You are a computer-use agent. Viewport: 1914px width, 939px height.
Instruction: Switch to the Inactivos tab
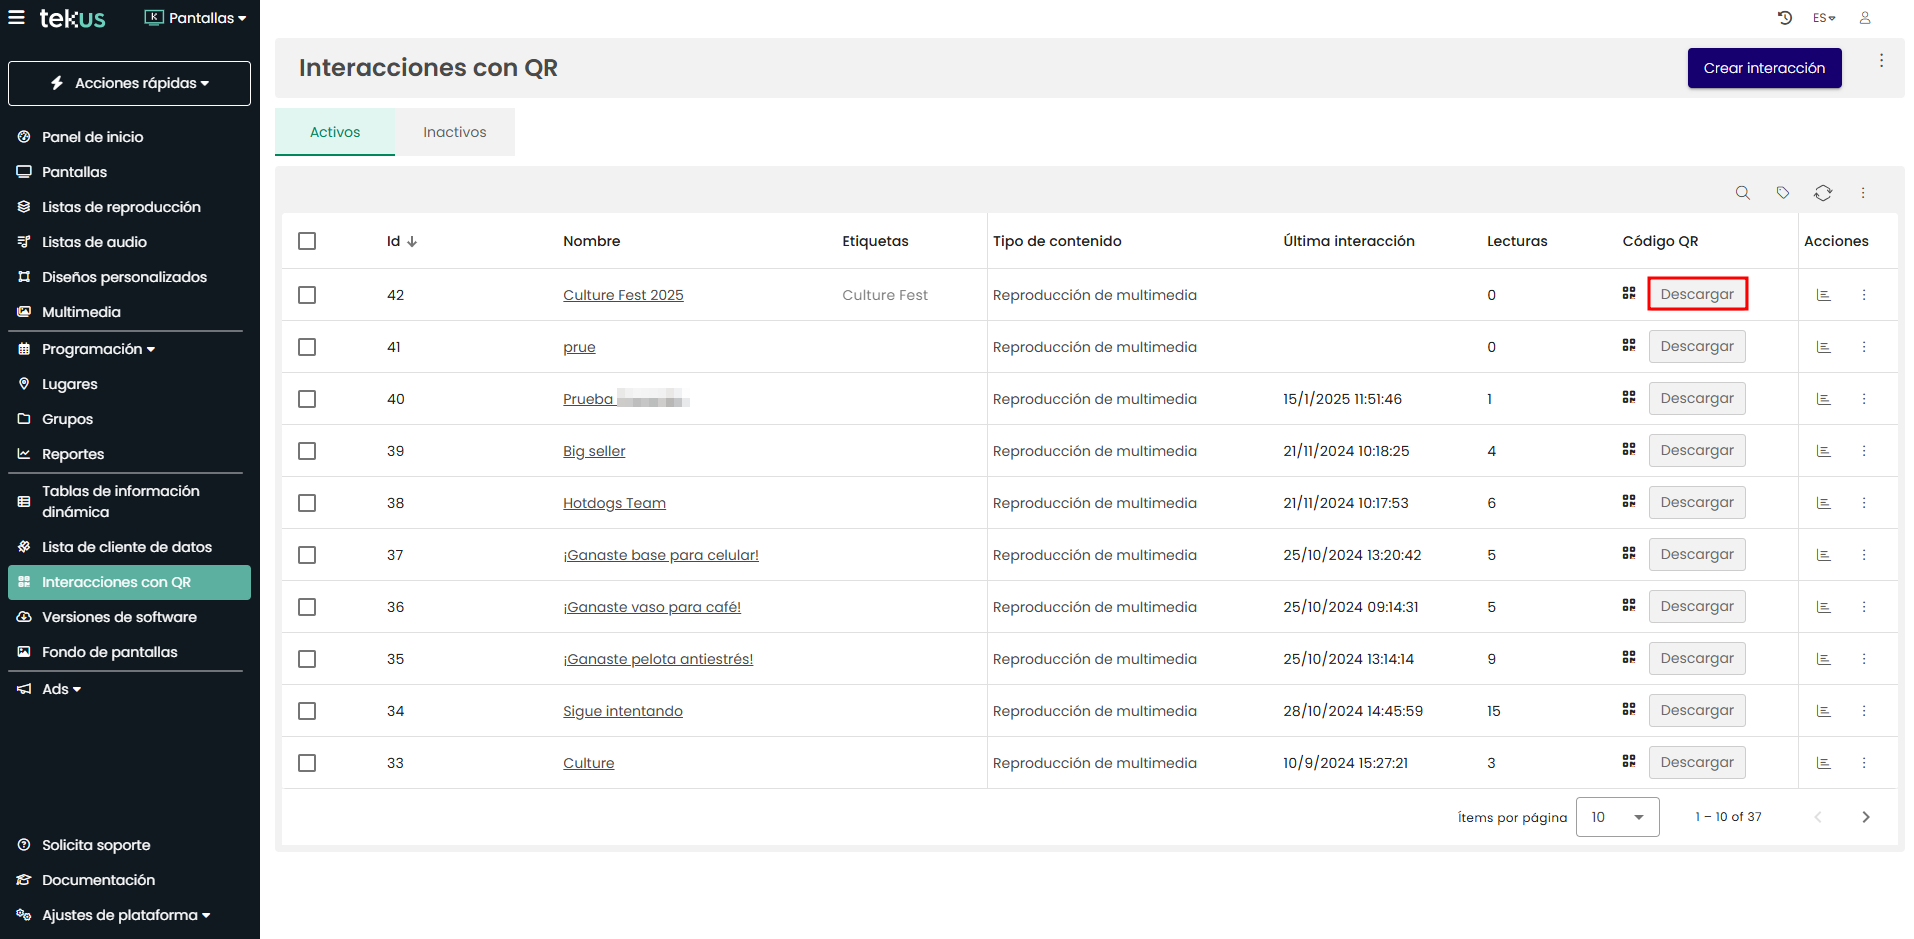[x=454, y=132]
